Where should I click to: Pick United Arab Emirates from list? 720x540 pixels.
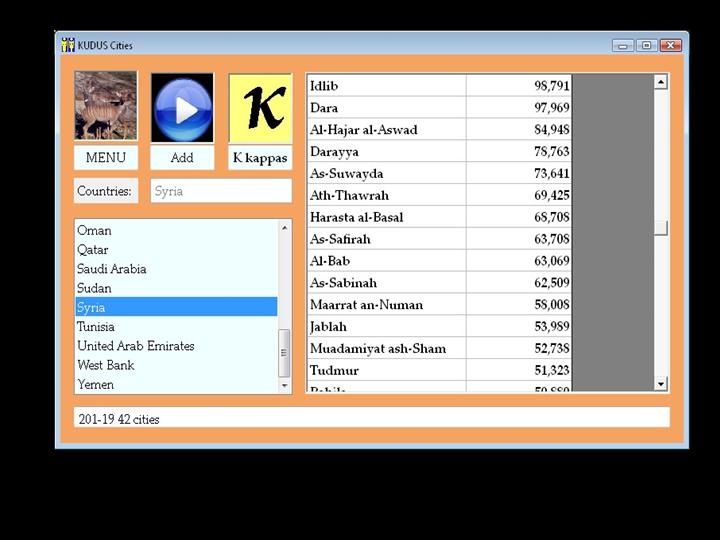point(136,346)
